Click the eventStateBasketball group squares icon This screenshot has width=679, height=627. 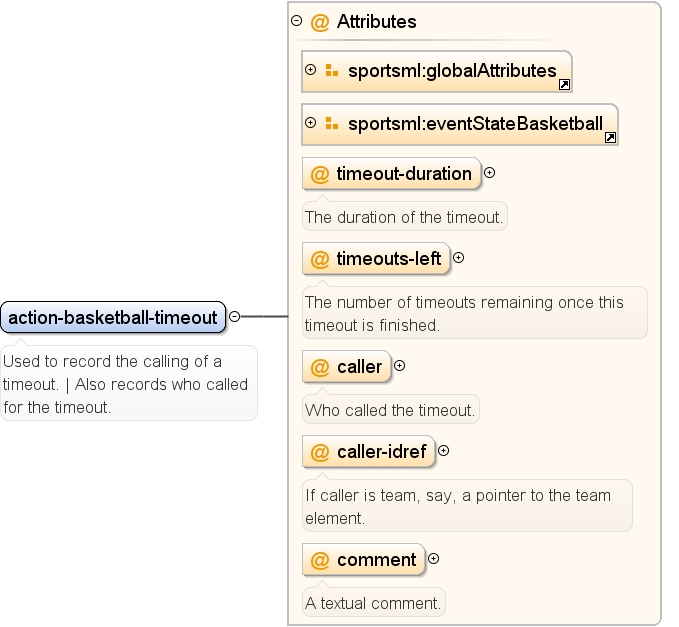(332, 123)
